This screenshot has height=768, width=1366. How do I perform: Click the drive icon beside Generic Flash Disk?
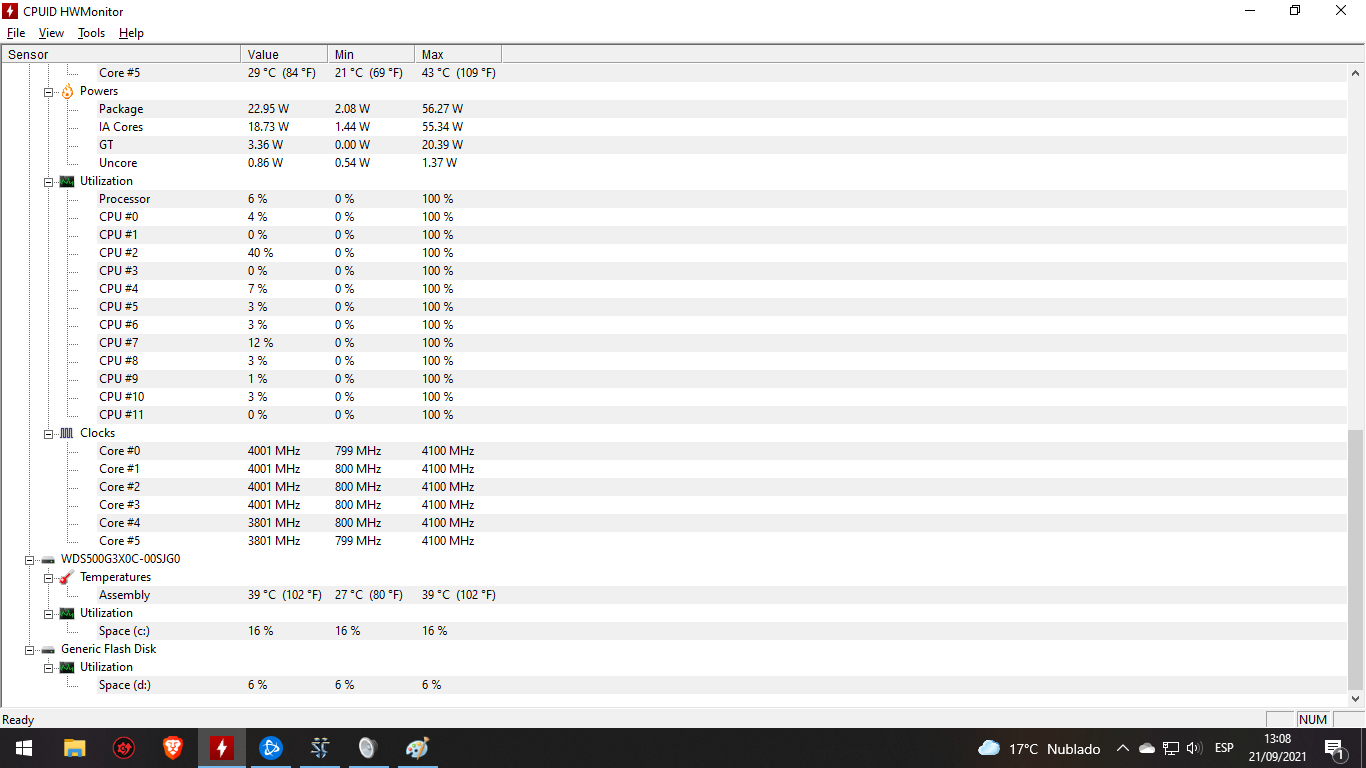pos(48,649)
